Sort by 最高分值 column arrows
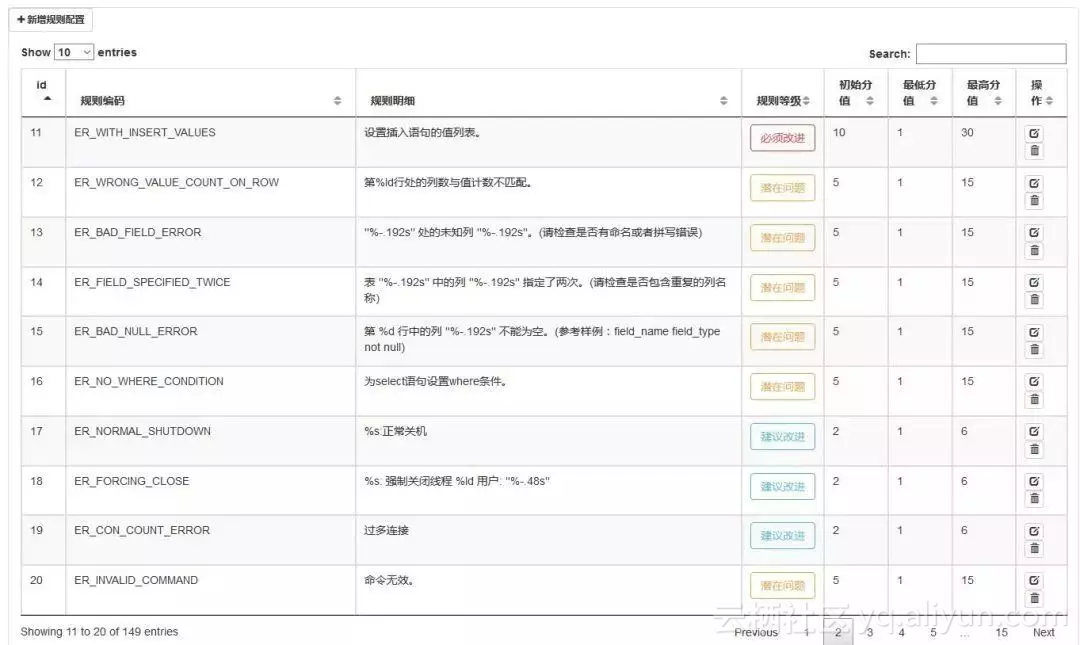The image size is (1080, 645). (997, 101)
